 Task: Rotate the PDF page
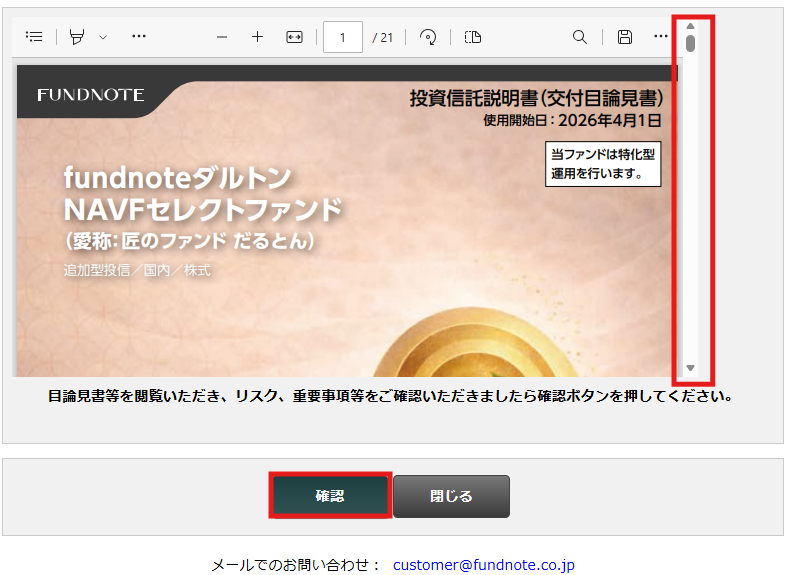tap(428, 37)
